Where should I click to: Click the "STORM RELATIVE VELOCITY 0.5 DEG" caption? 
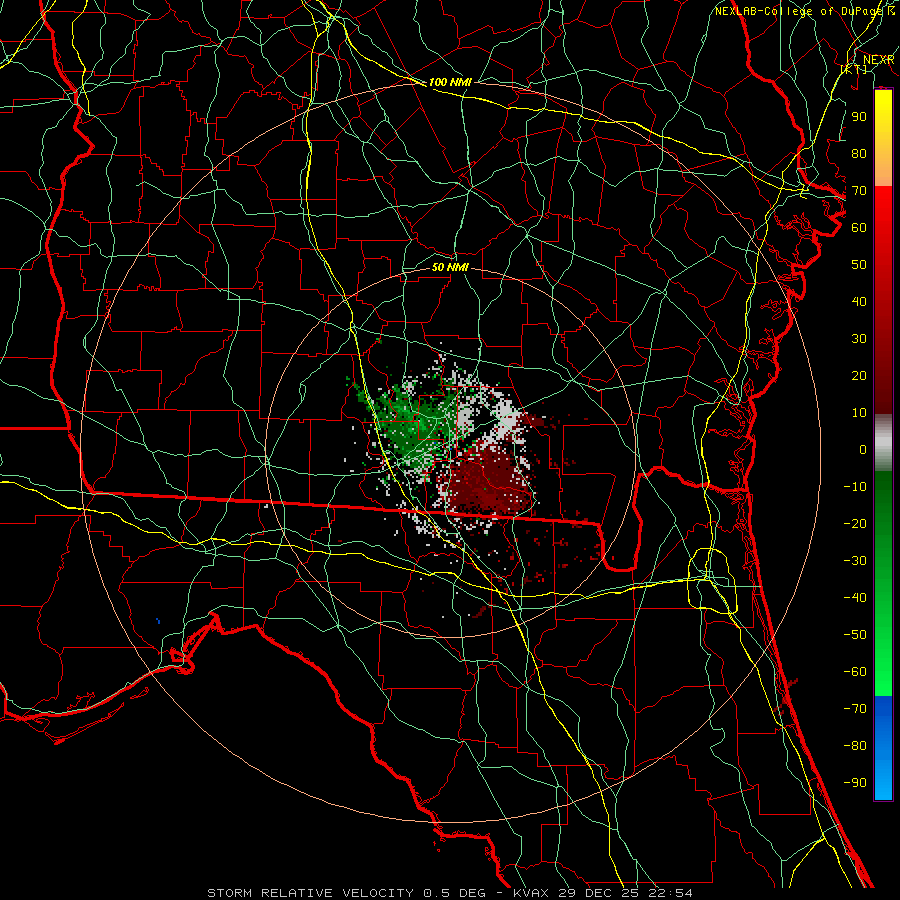click(x=346, y=893)
